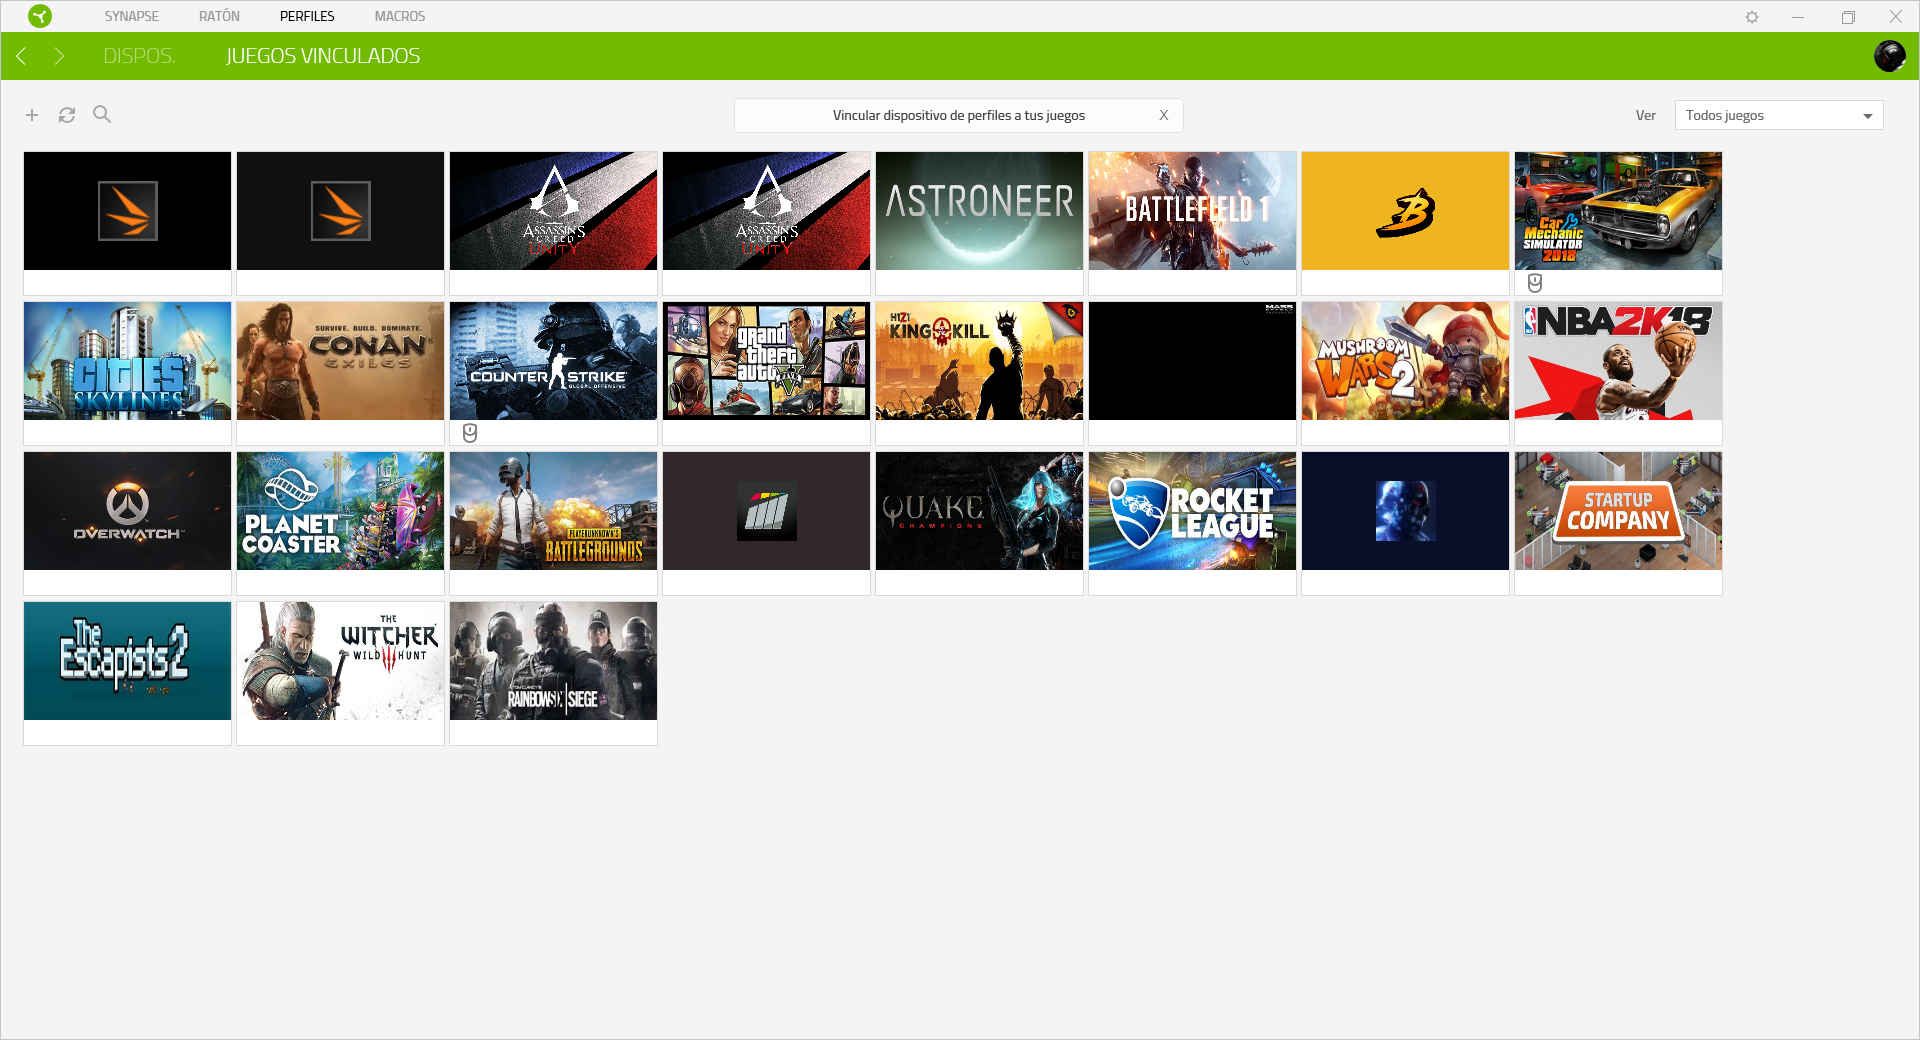
Task: Click the Vincular dispositivo de perfiles message
Action: tap(958, 115)
